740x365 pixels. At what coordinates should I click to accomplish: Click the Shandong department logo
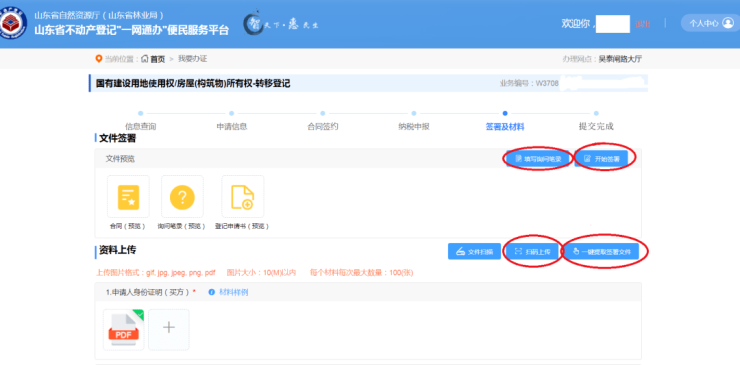(x=13, y=23)
